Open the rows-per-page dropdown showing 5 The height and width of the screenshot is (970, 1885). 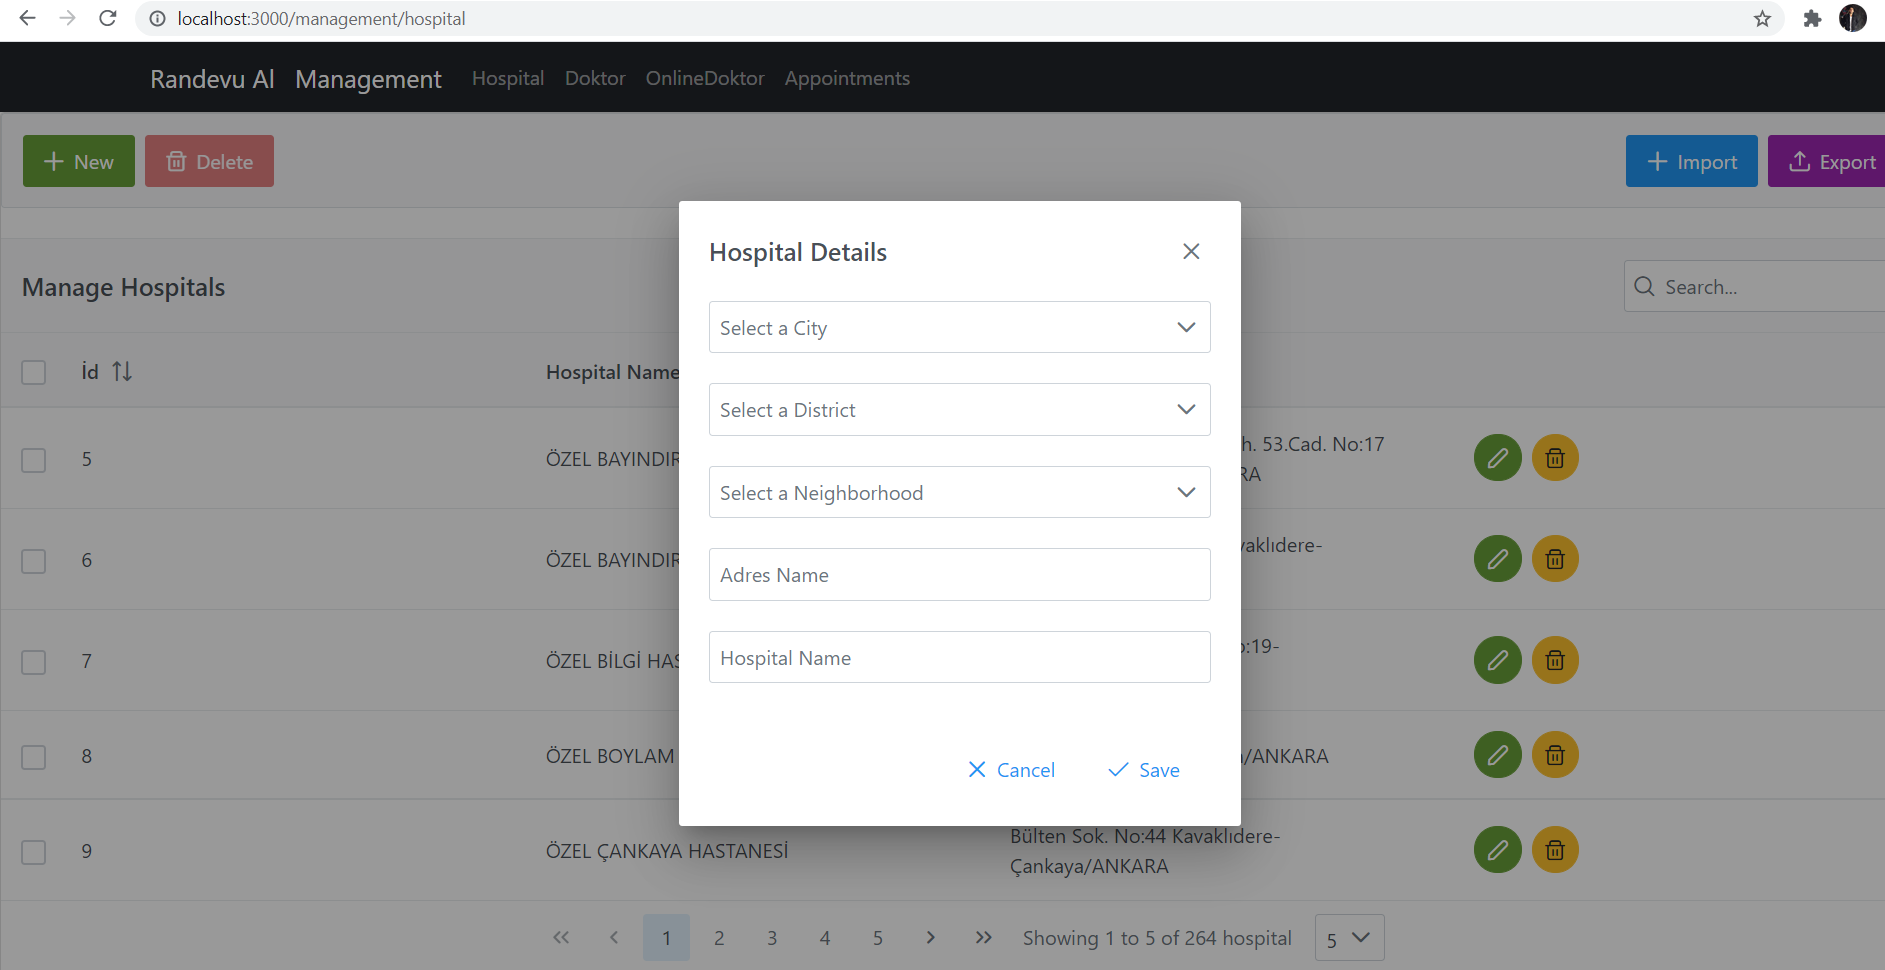point(1348,937)
